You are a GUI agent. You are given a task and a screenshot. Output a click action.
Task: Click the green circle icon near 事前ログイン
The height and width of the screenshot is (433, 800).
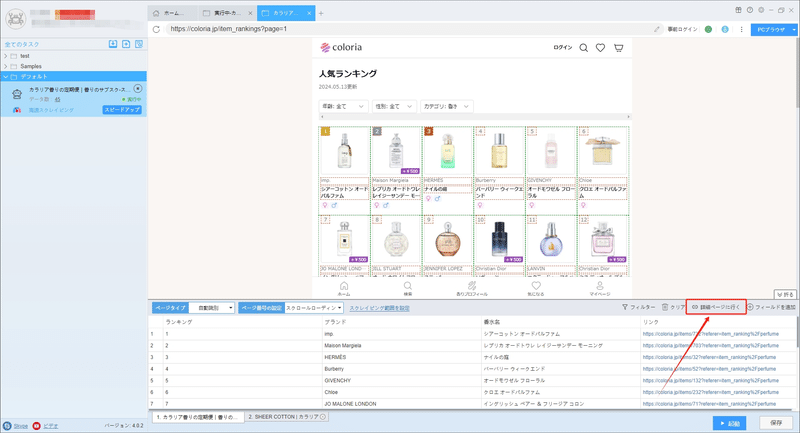pos(708,29)
